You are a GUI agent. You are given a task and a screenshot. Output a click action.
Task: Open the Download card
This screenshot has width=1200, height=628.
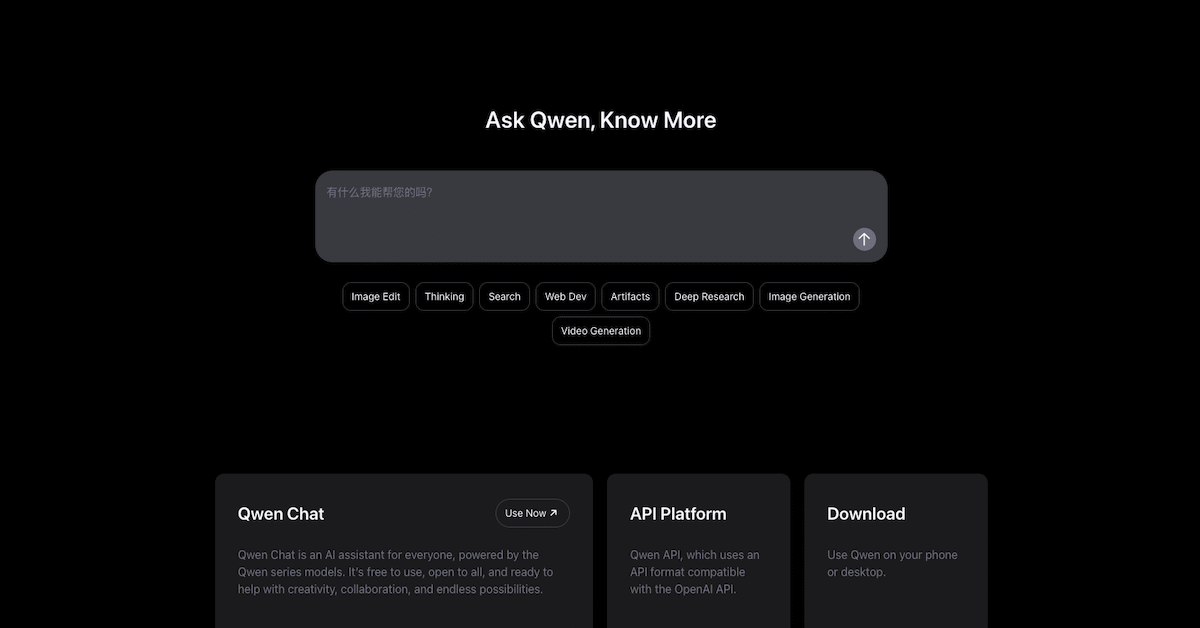pyautogui.click(x=896, y=551)
